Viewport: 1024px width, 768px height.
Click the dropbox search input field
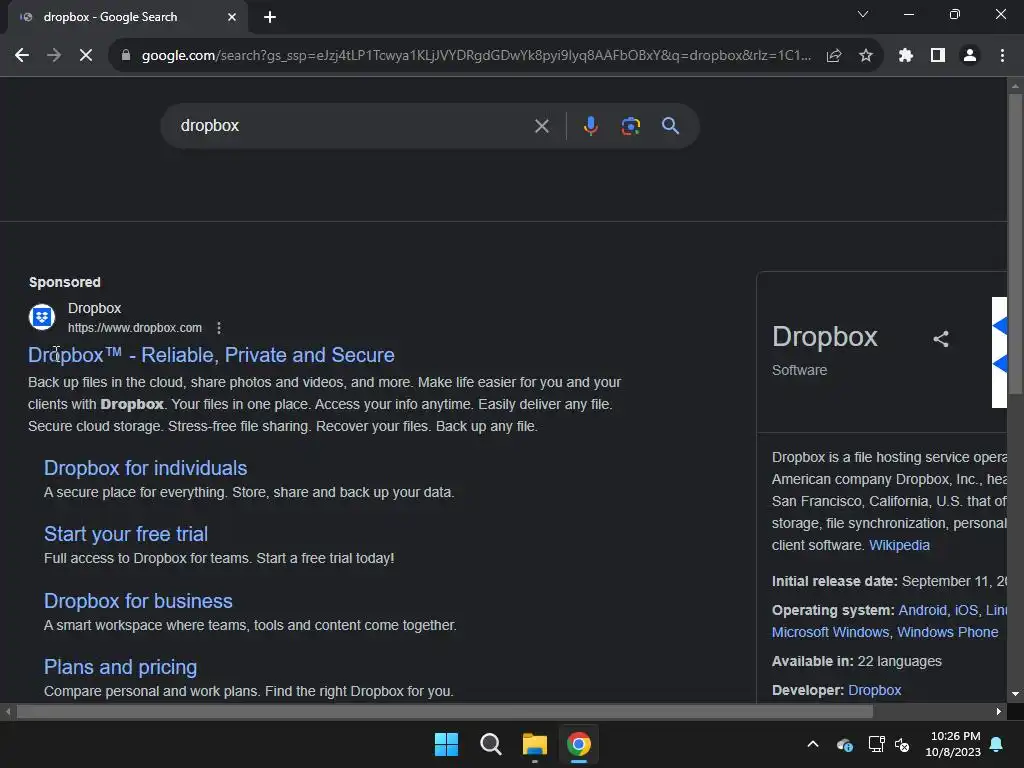click(x=353, y=126)
